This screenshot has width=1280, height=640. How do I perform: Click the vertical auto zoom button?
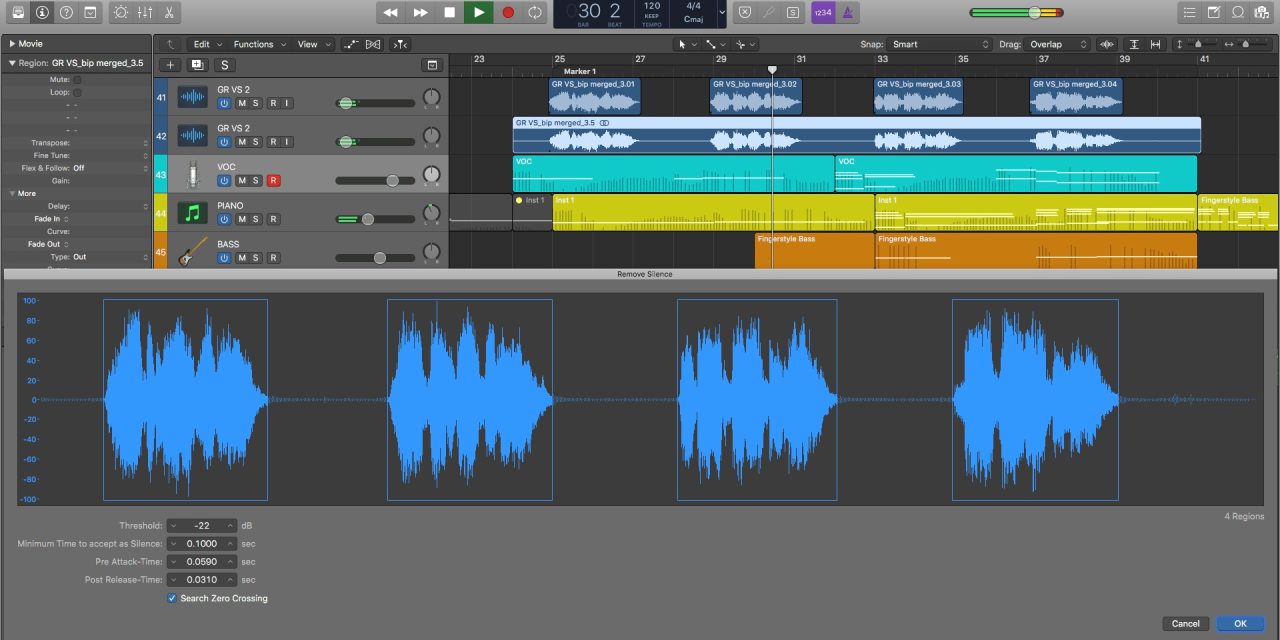[x=1135, y=44]
